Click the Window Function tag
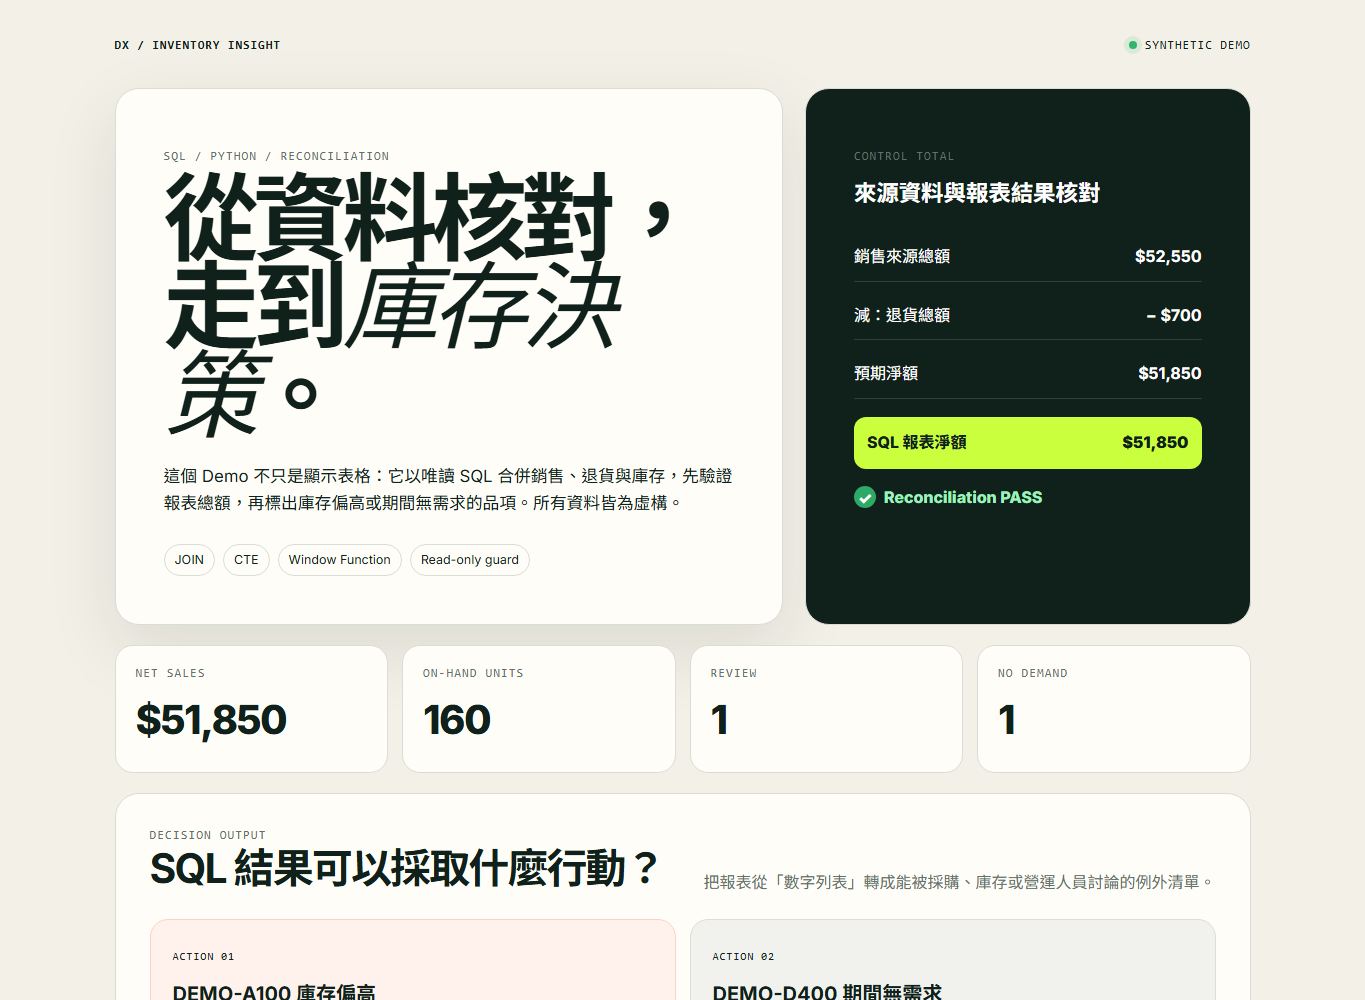 pos(340,560)
